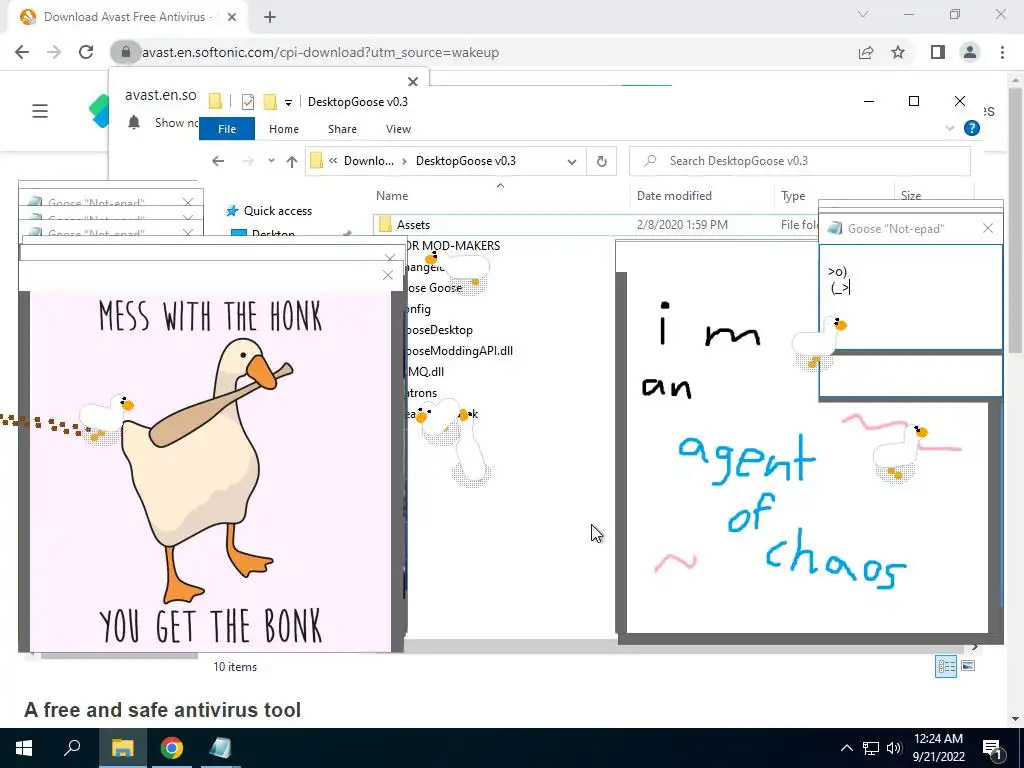Open Softonic hamburger menu

point(40,111)
